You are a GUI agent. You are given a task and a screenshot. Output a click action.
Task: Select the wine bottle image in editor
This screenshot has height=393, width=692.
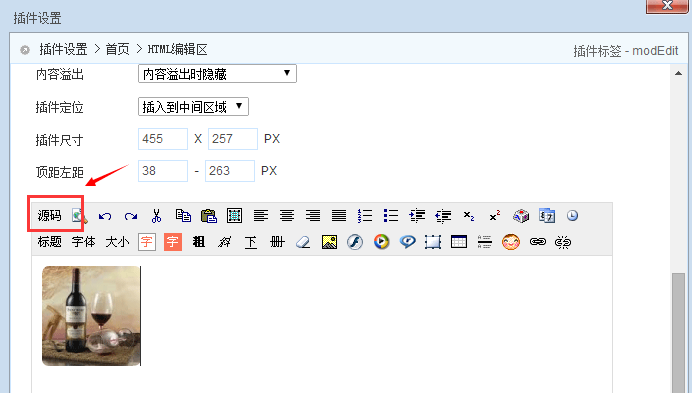coord(91,316)
